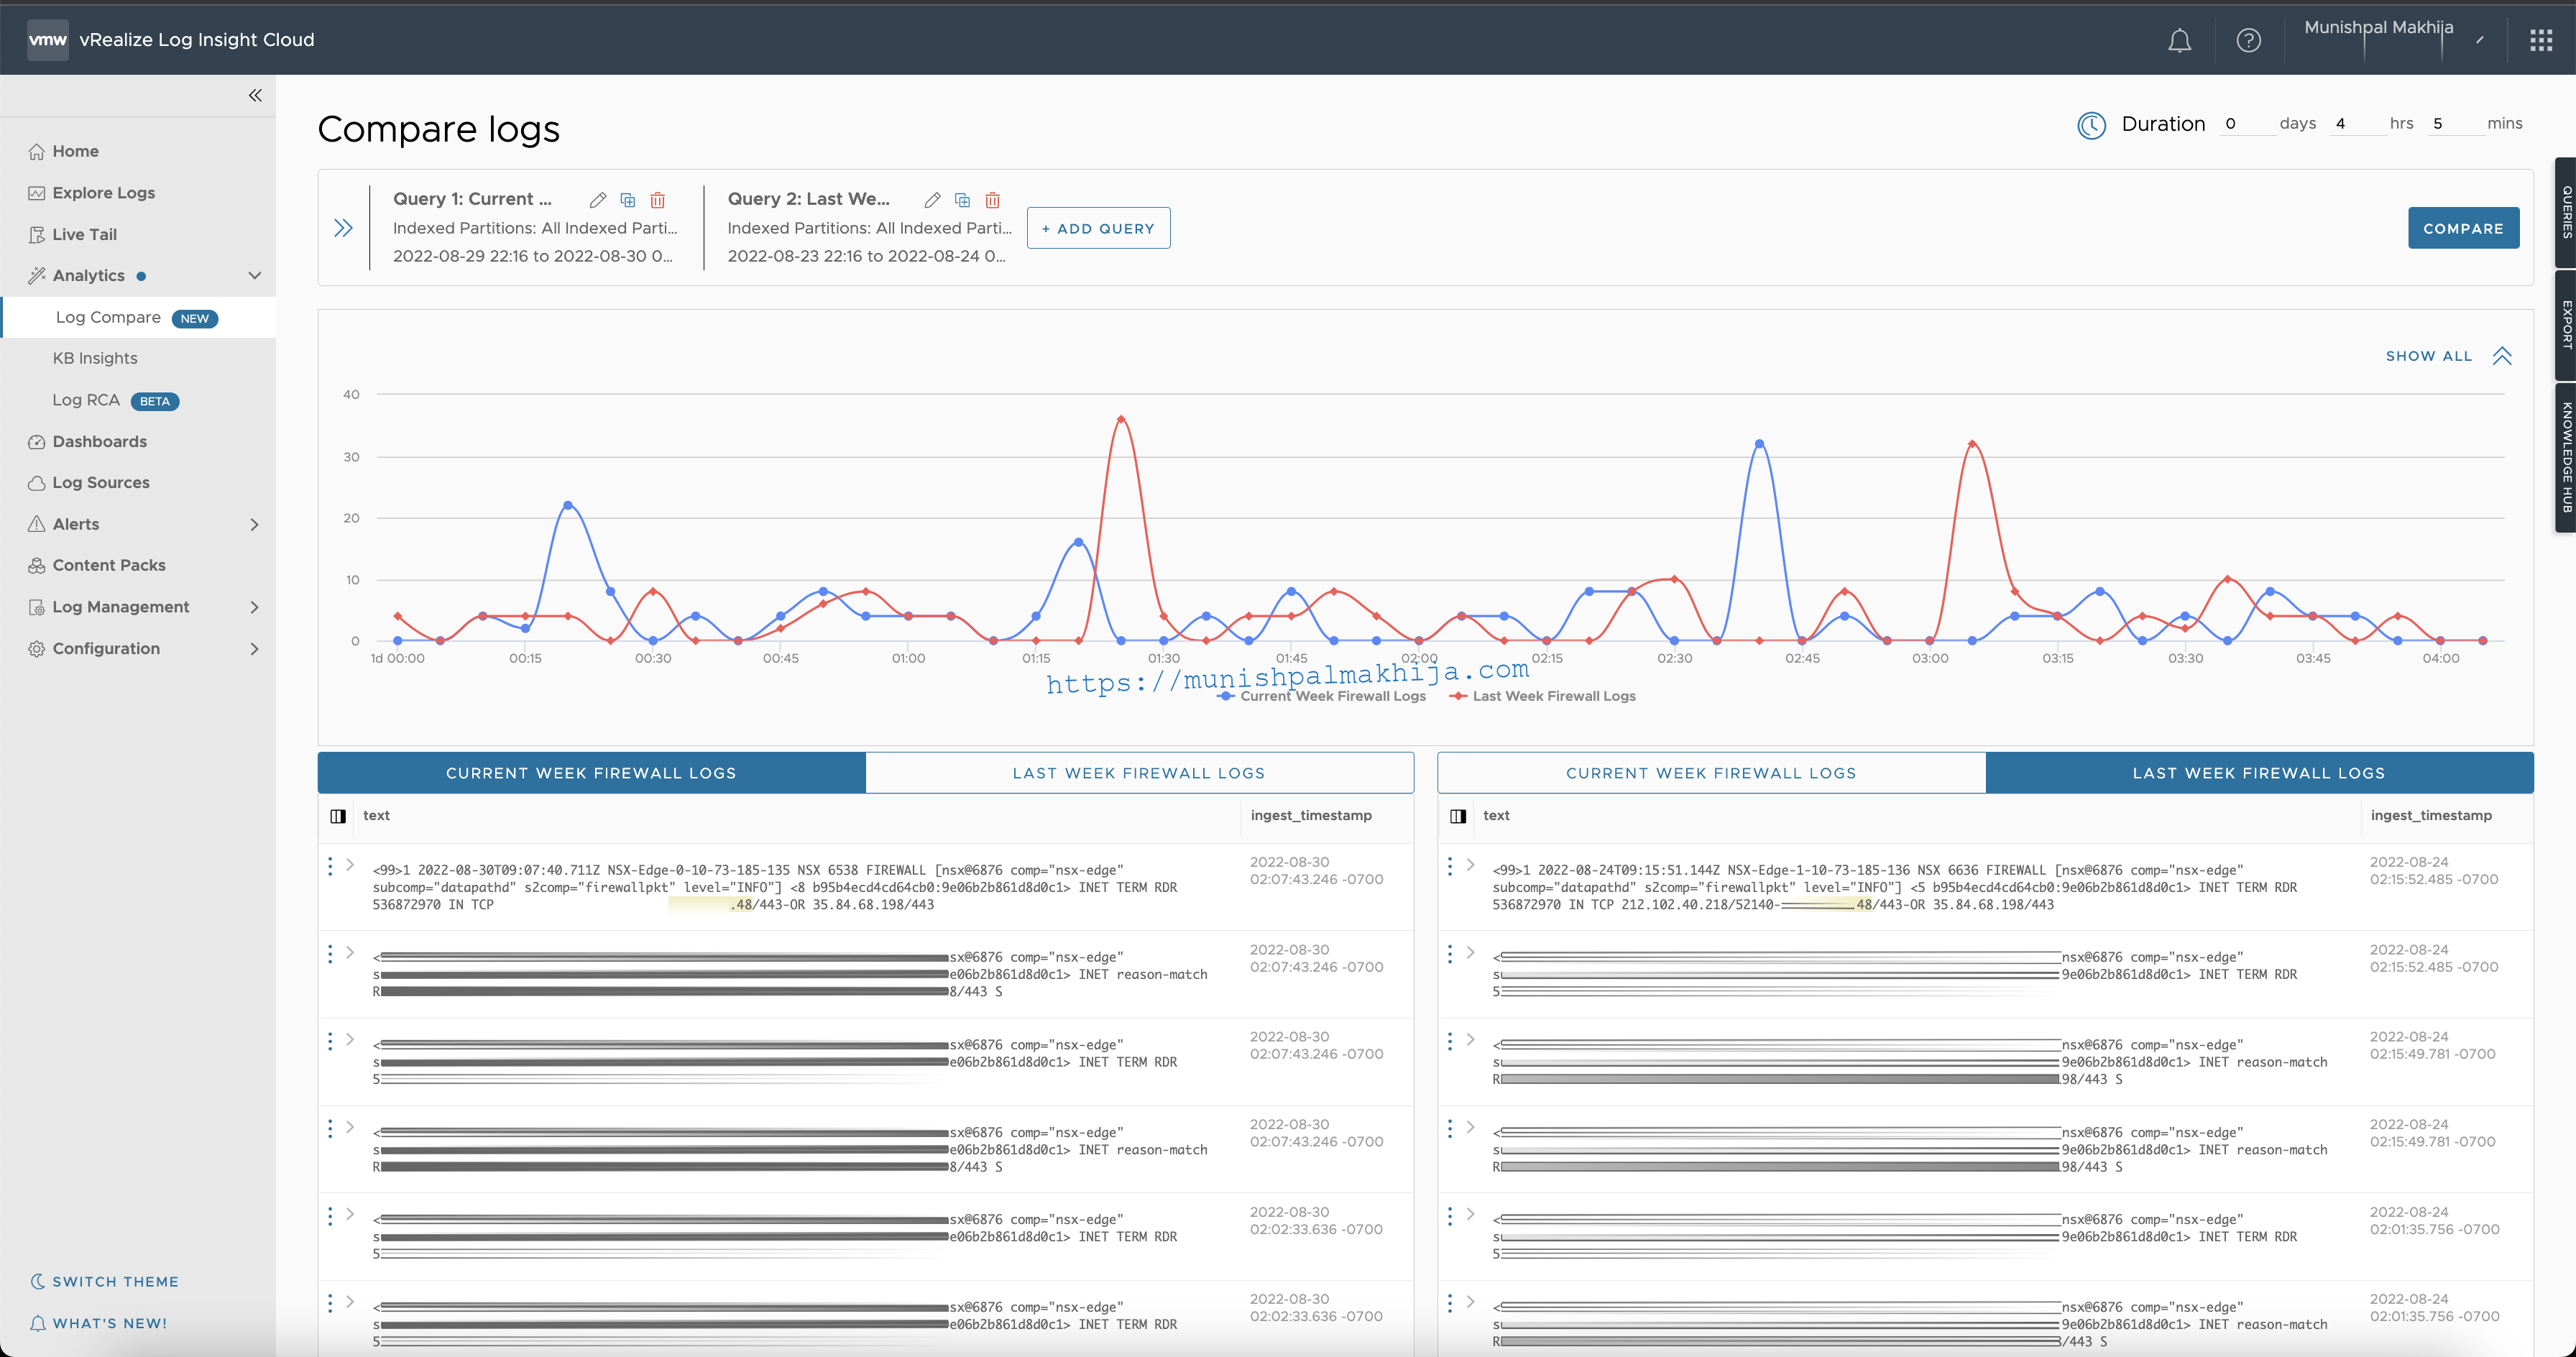Viewport: 2576px width, 1357px height.
Task: Edit Query 2 with pencil icon
Action: click(x=932, y=200)
